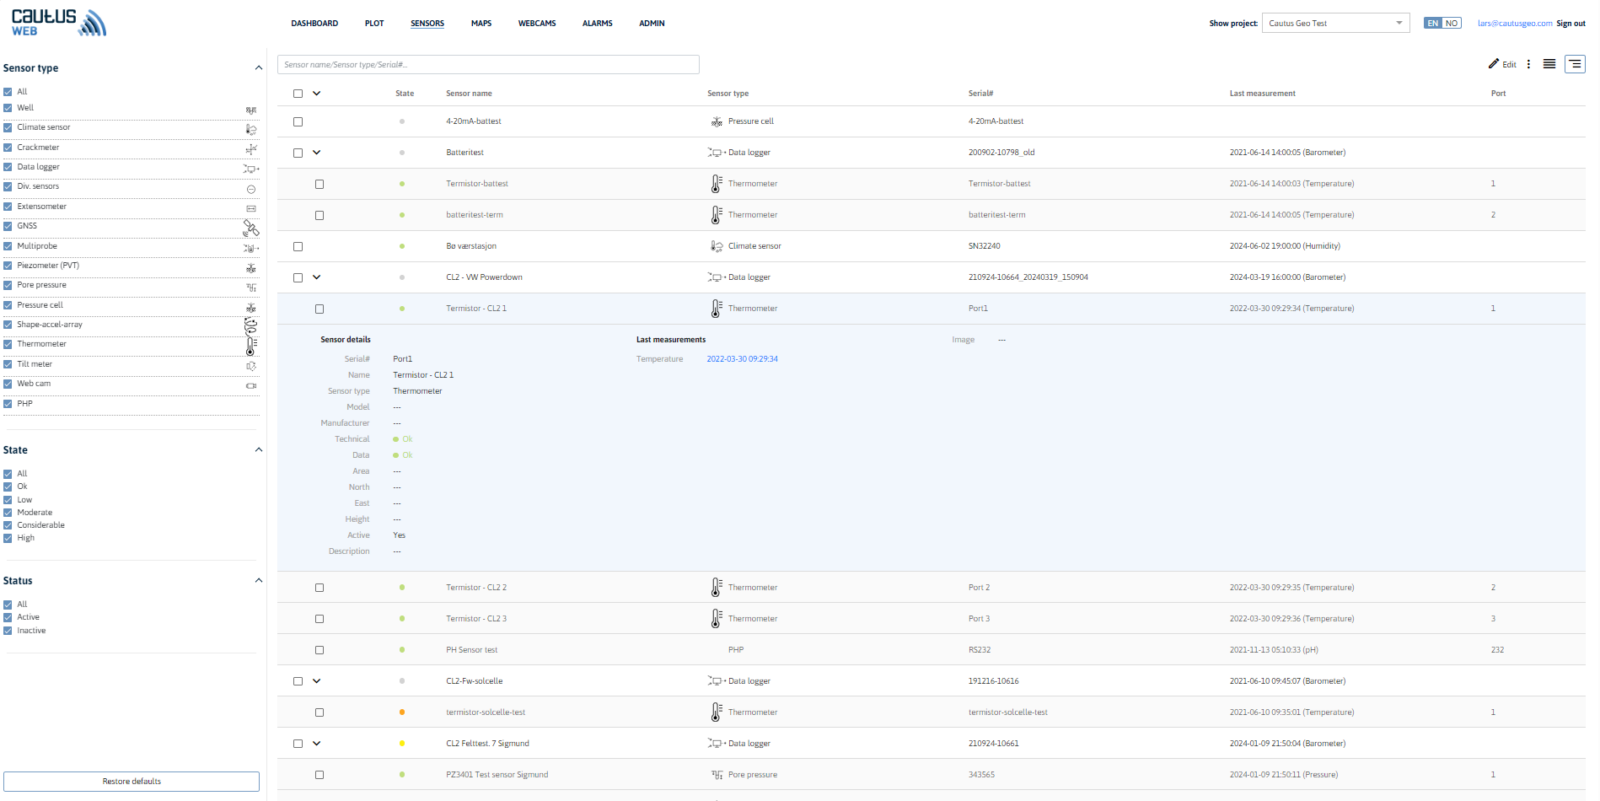Viewport: 1600px width, 801px height.
Task: Select the Termistor - CL2 2 row checkbox
Action: (x=319, y=588)
